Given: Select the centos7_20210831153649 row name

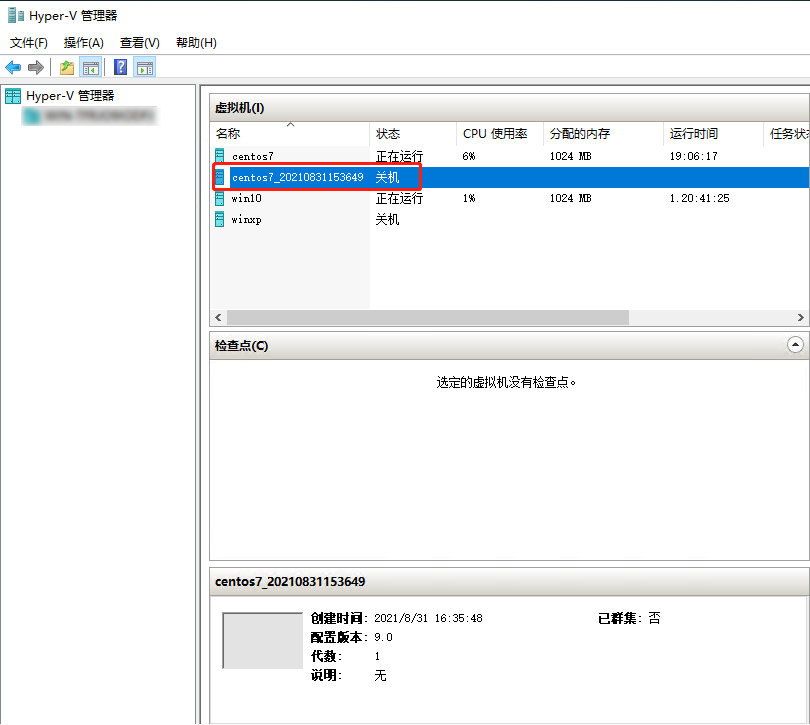Looking at the screenshot, I should pyautogui.click(x=298, y=177).
